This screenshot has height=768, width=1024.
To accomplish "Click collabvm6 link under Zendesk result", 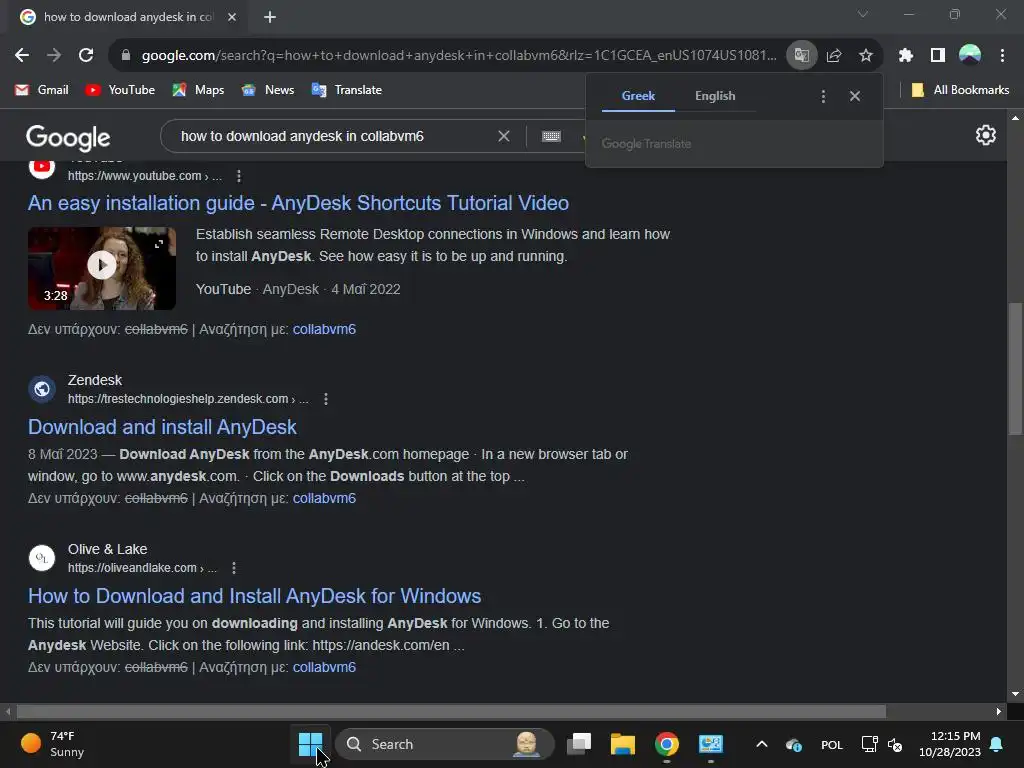I will [324, 498].
